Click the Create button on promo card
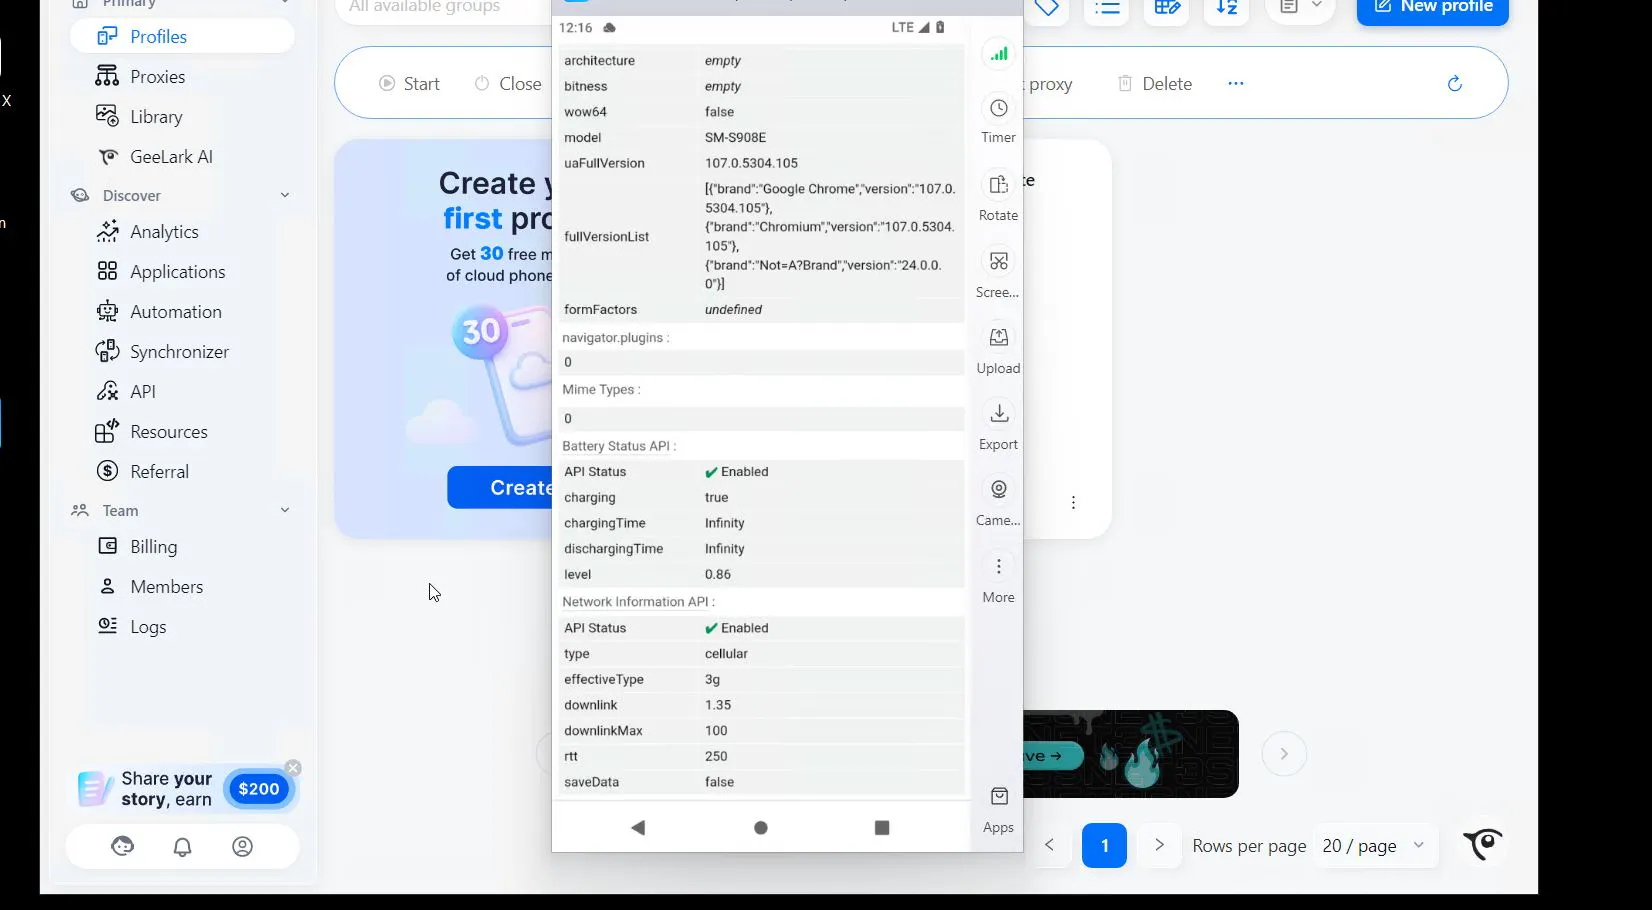This screenshot has width=1652, height=910. [x=500, y=488]
